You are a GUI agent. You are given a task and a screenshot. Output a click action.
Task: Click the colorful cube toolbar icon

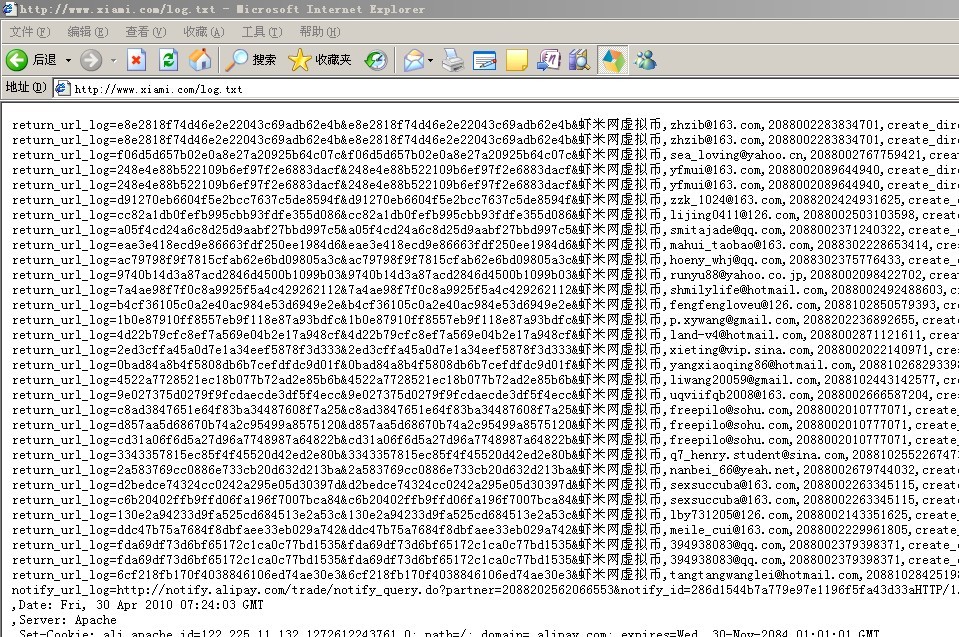[x=613, y=60]
